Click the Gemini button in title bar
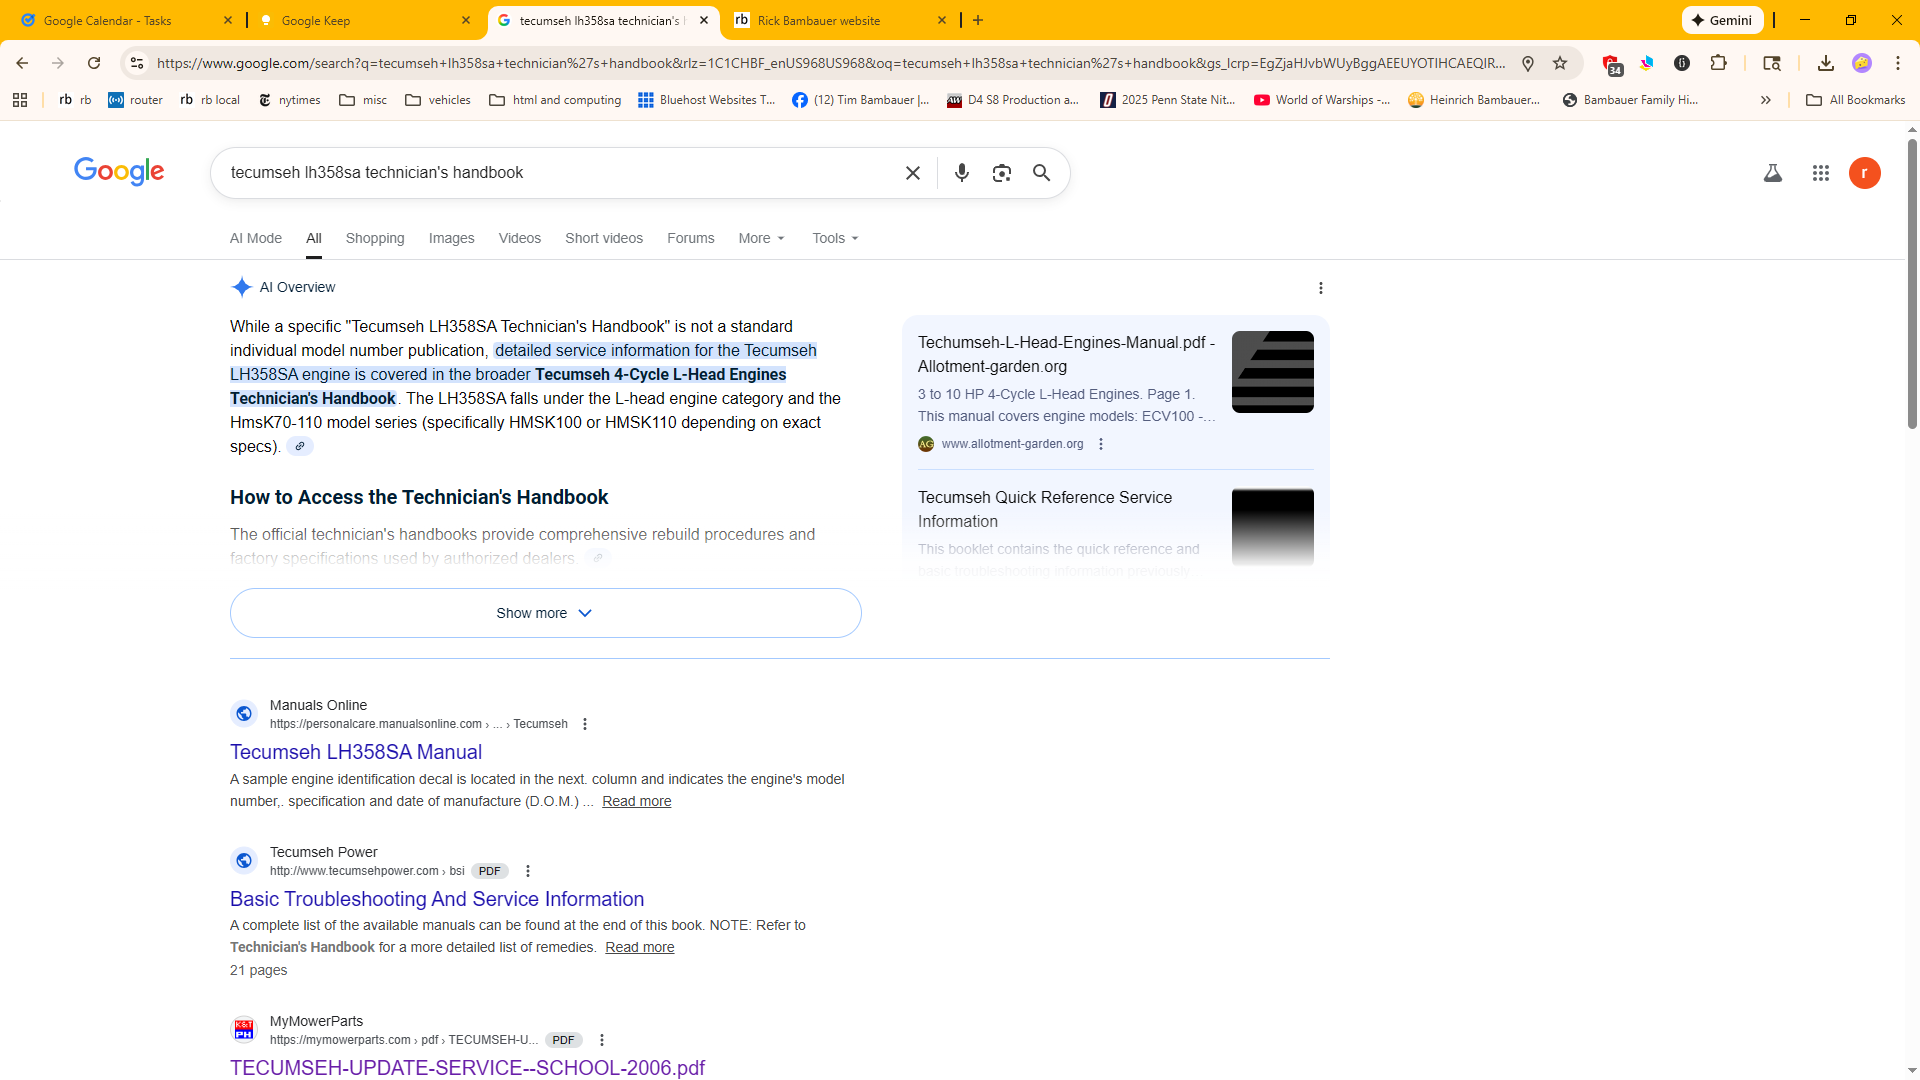The image size is (1920, 1080). click(1722, 20)
